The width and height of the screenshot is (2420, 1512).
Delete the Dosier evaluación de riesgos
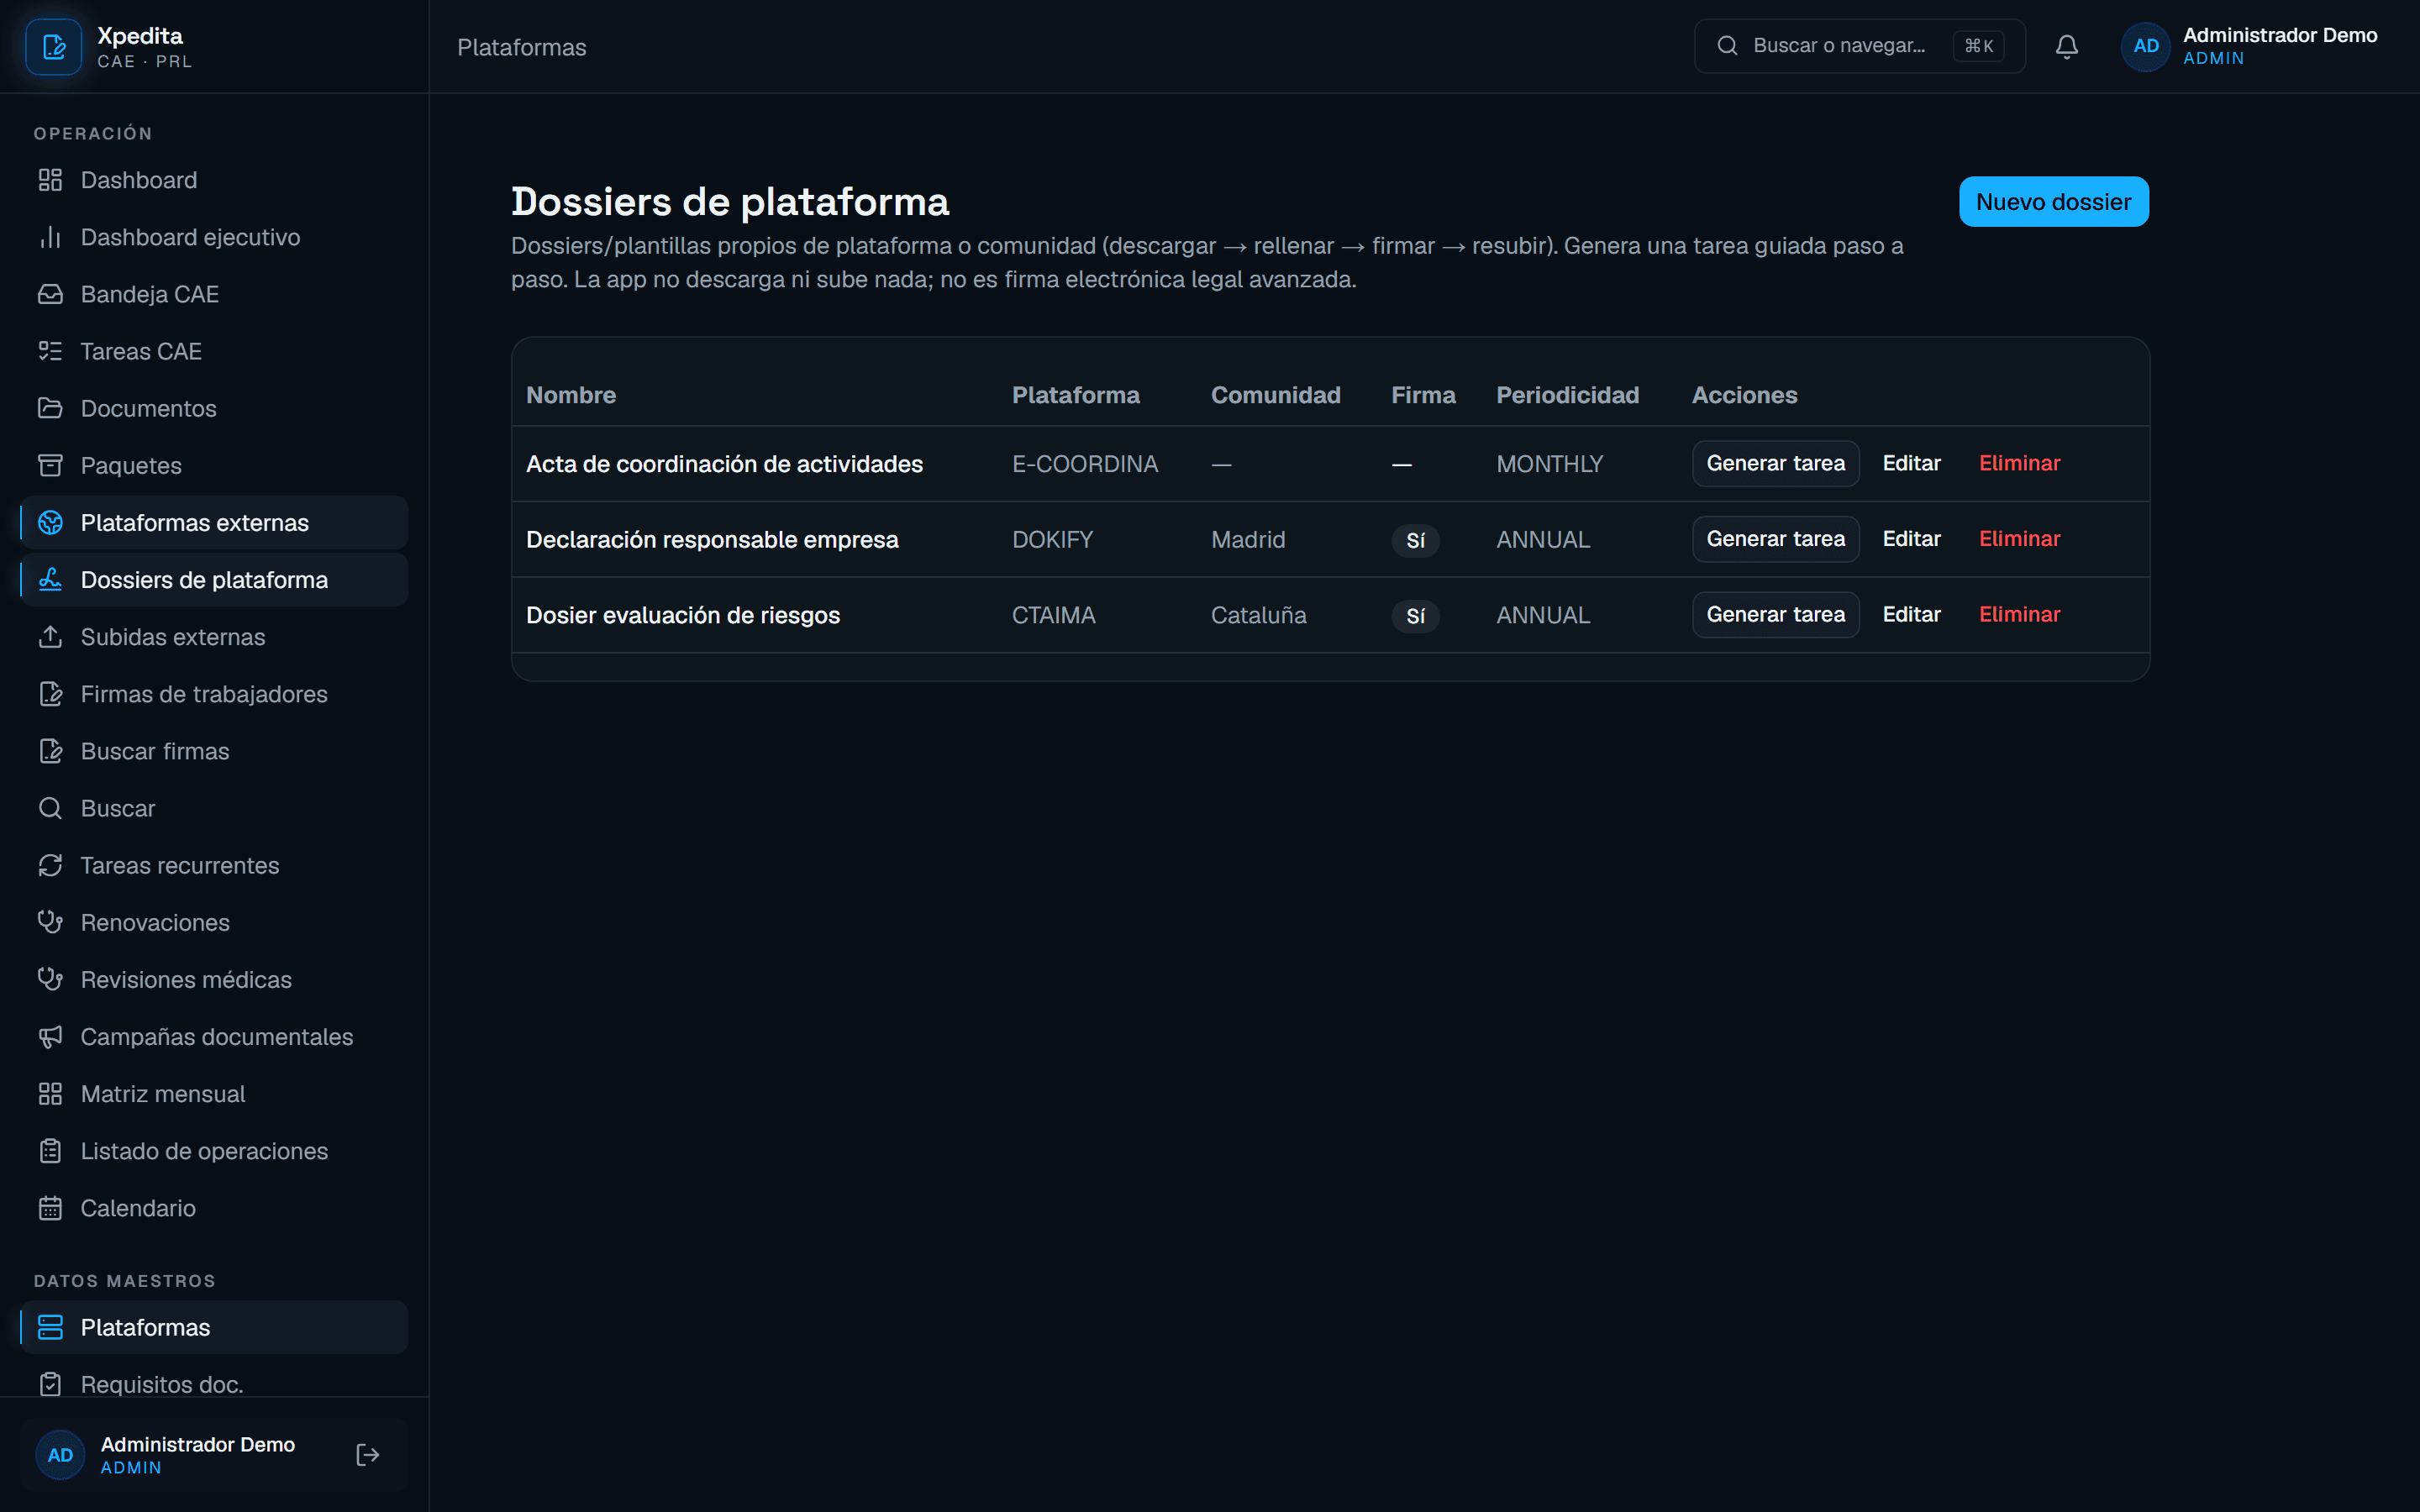pyautogui.click(x=2019, y=614)
